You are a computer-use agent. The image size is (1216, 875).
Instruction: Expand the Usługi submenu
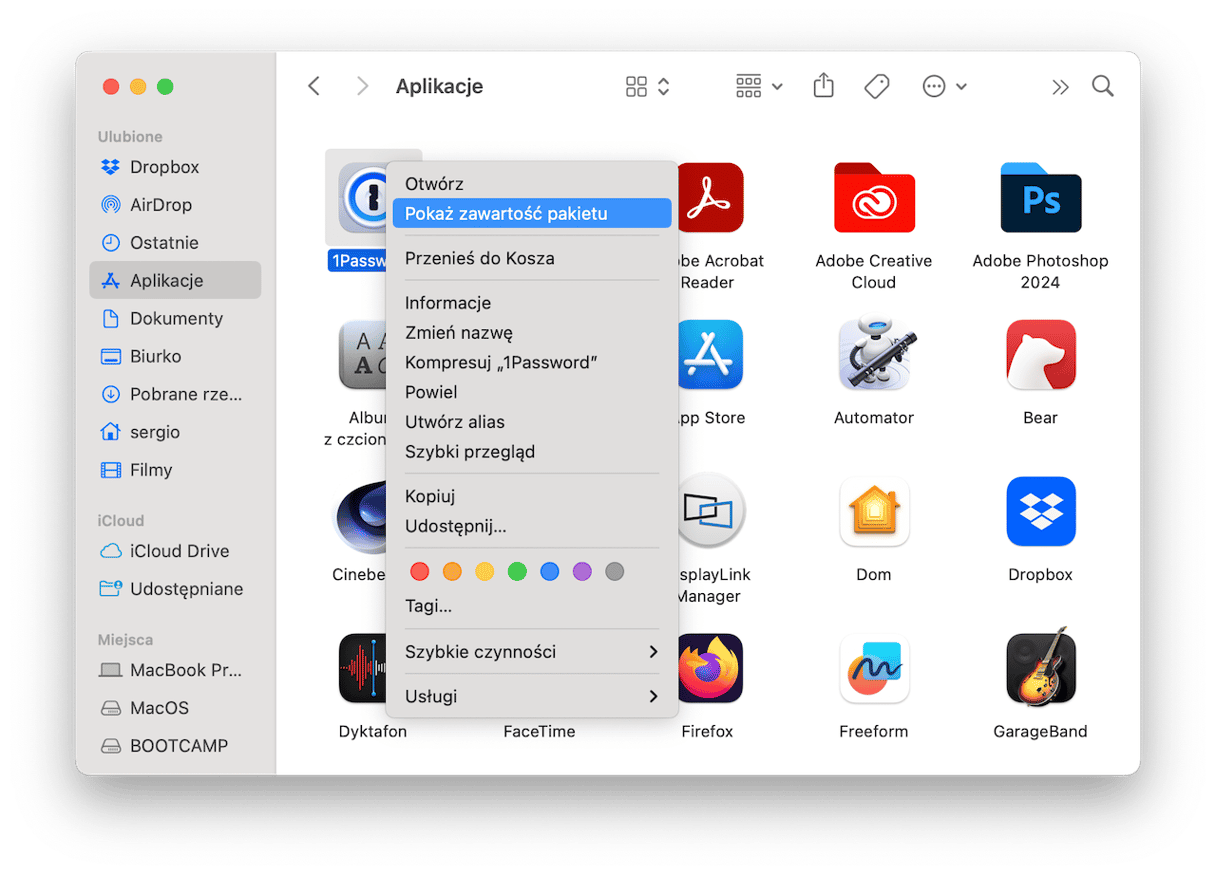point(532,696)
